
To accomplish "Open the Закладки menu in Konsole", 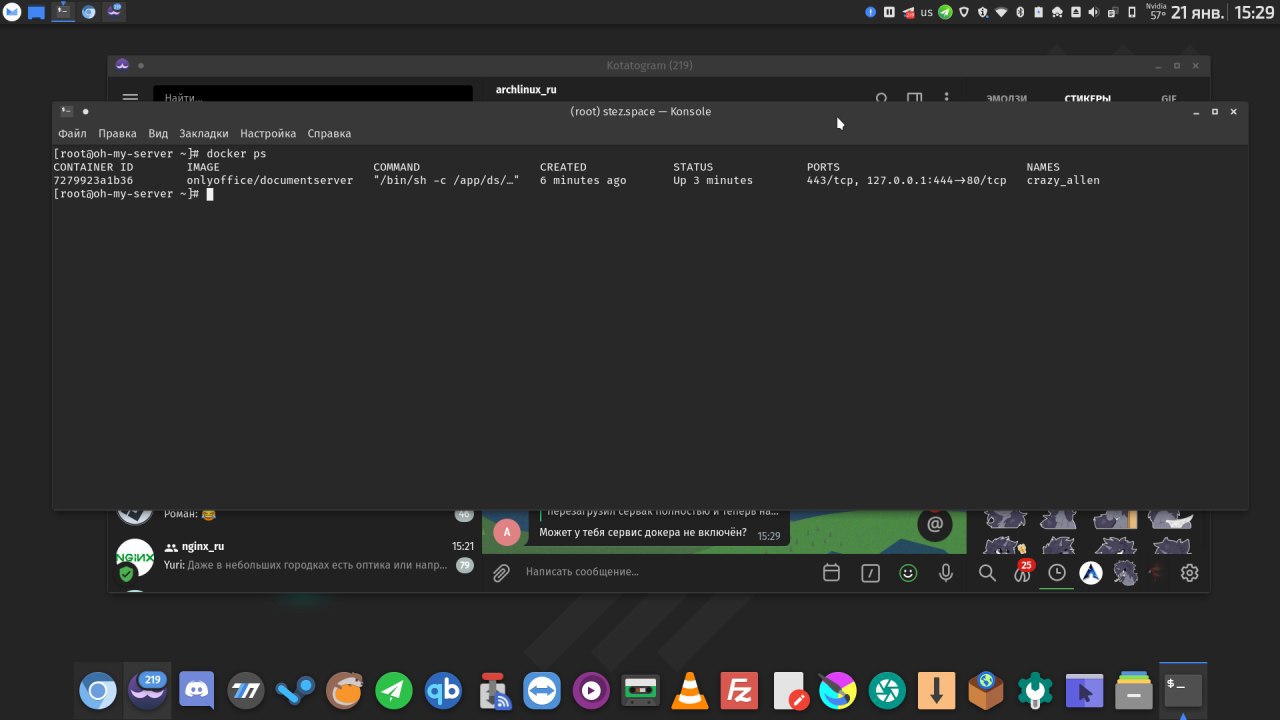I will click(204, 133).
